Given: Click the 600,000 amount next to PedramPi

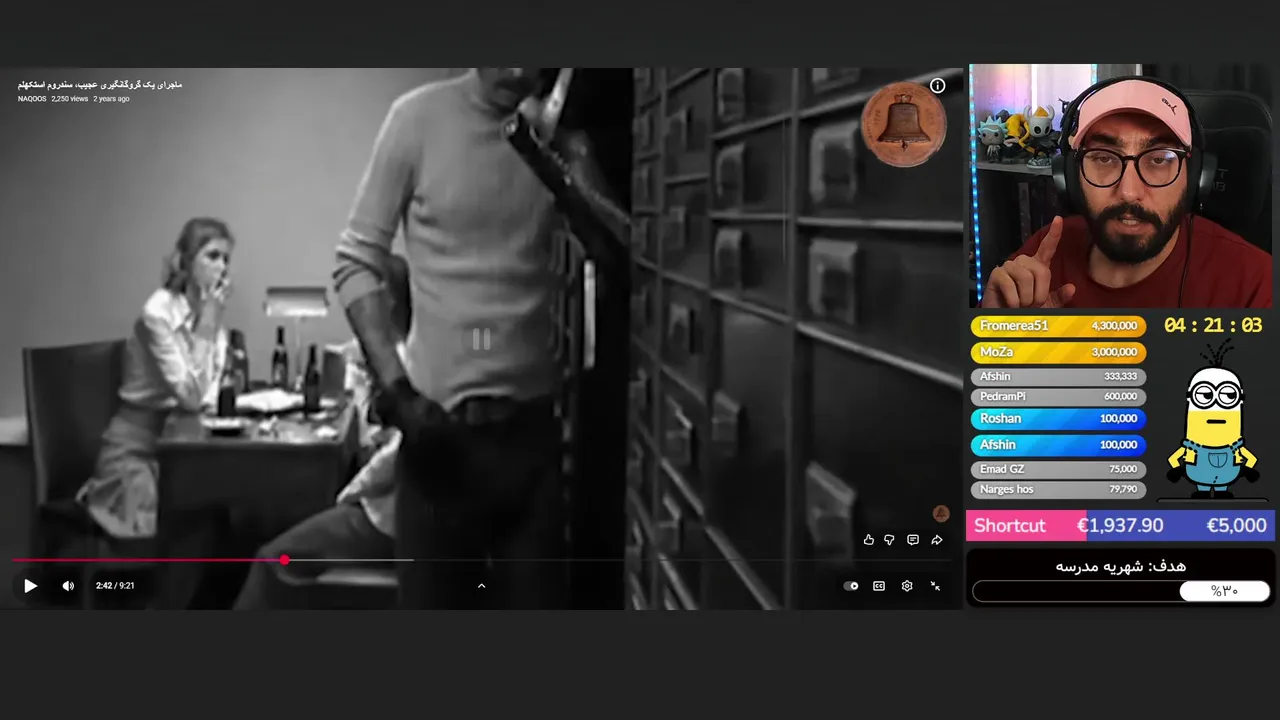Looking at the screenshot, I should pyautogui.click(x=1120, y=397).
